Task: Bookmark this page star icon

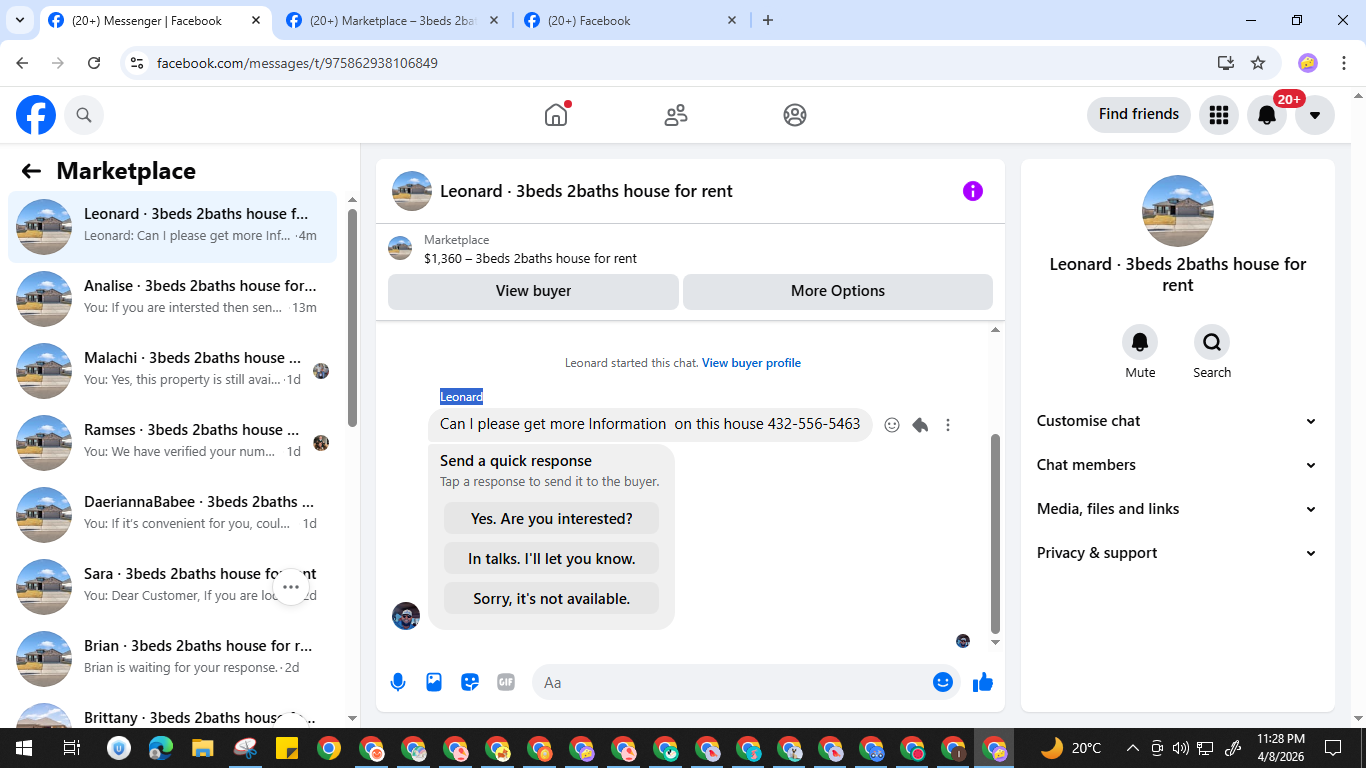Action: [x=1258, y=63]
